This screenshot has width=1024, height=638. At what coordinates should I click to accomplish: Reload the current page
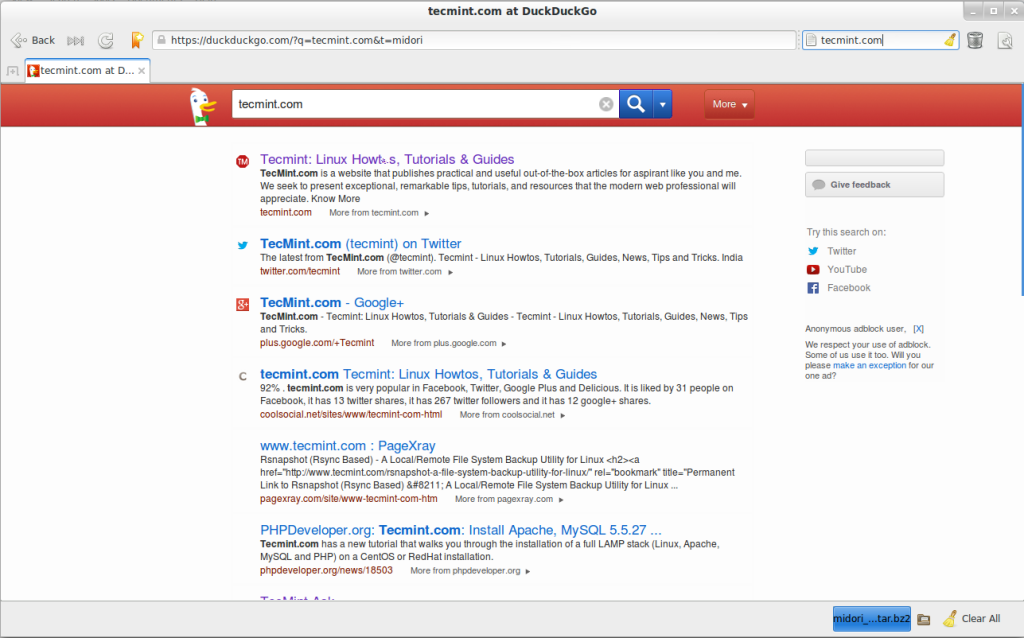pos(106,41)
